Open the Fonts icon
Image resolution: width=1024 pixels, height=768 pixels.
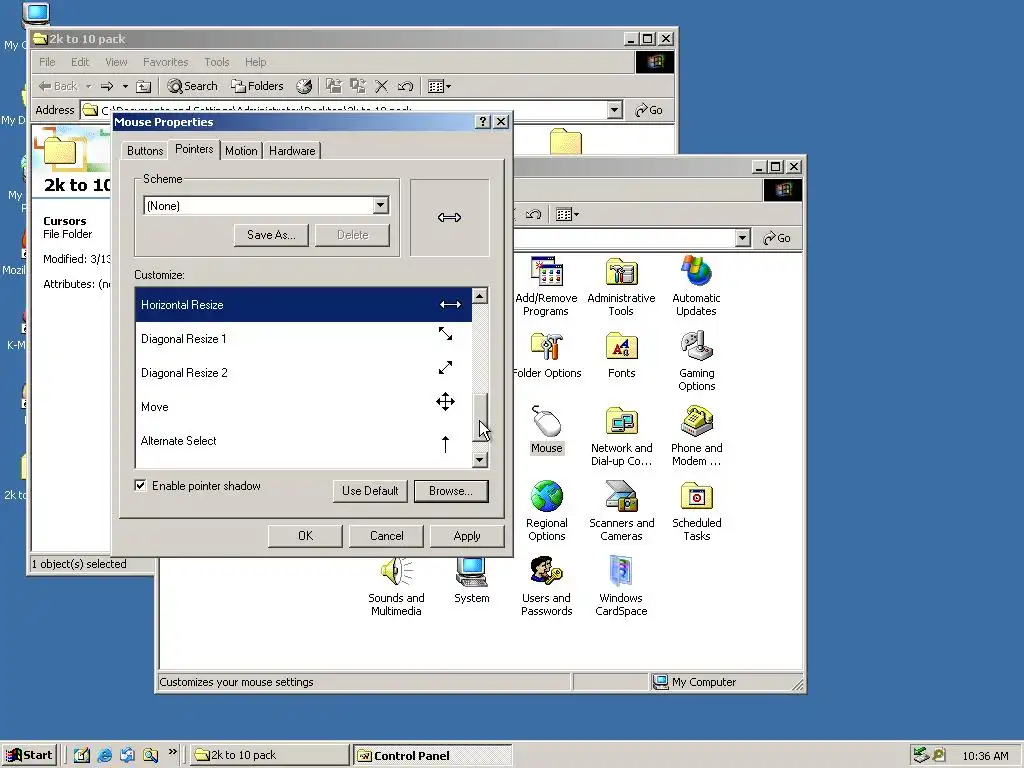coord(621,356)
